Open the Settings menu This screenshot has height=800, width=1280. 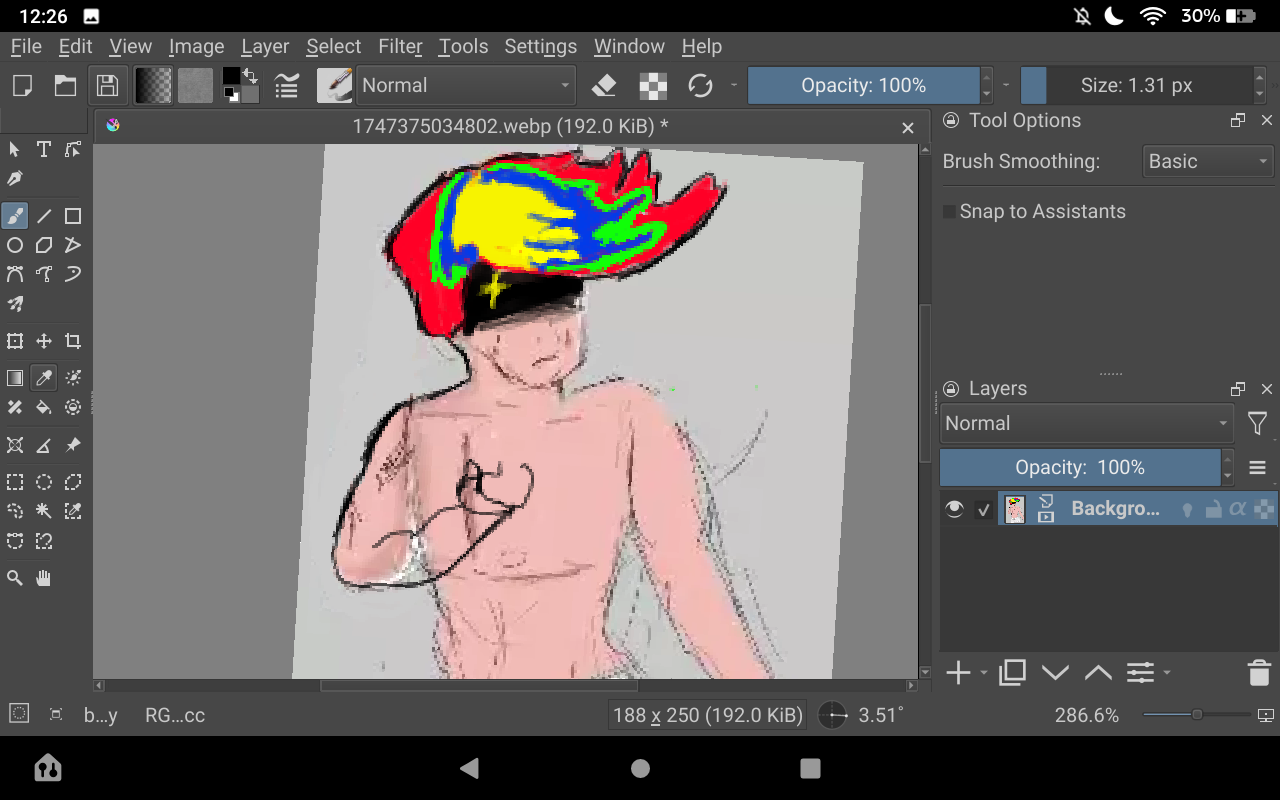coord(540,47)
